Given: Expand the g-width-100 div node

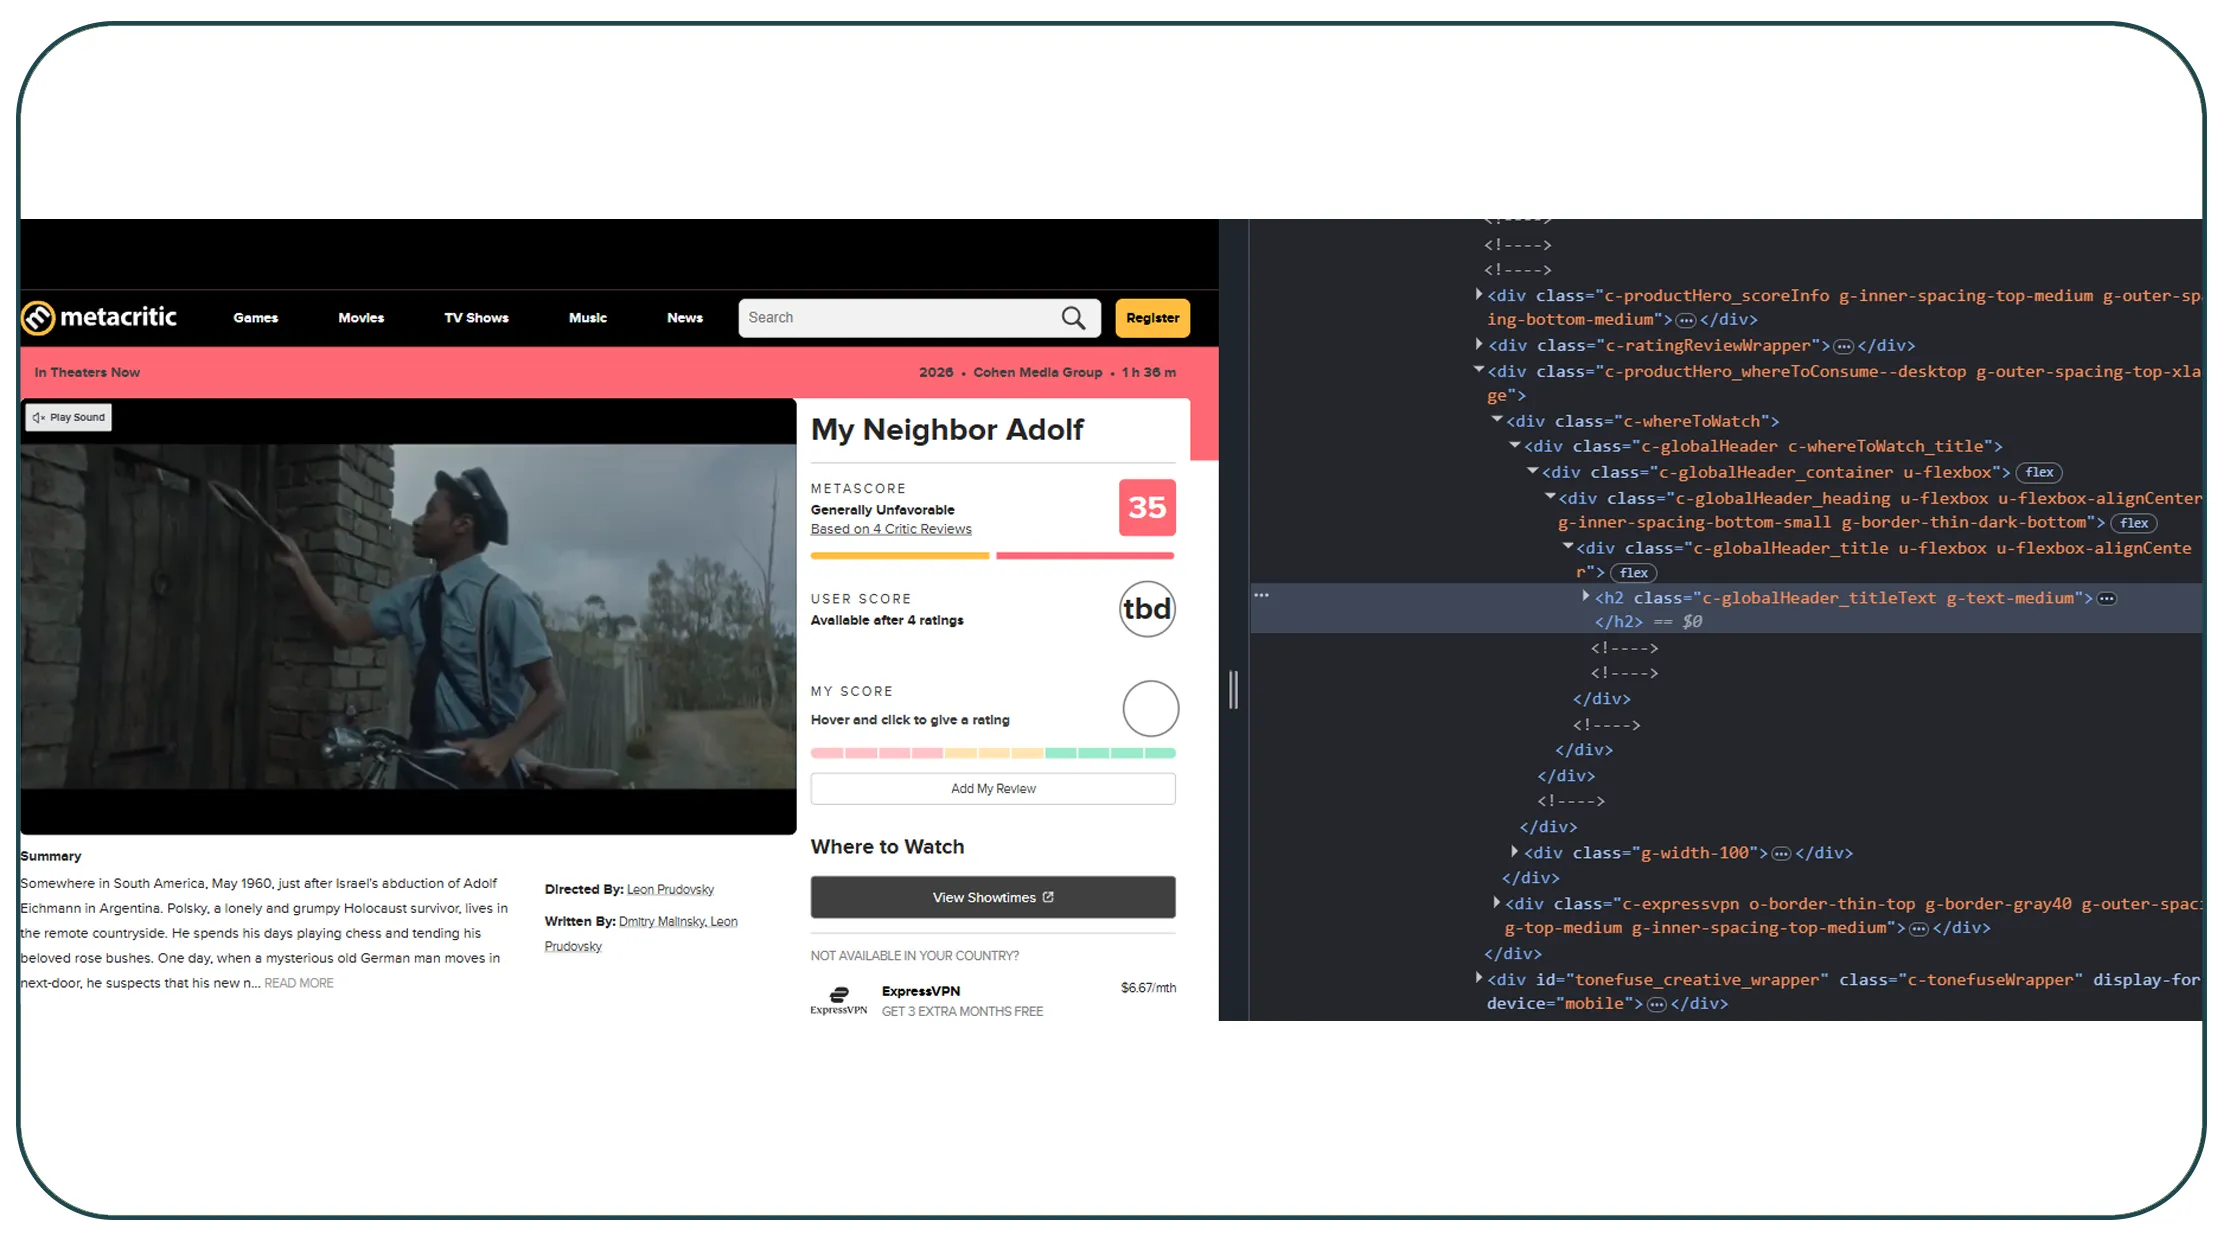Looking at the screenshot, I should coord(1514,852).
